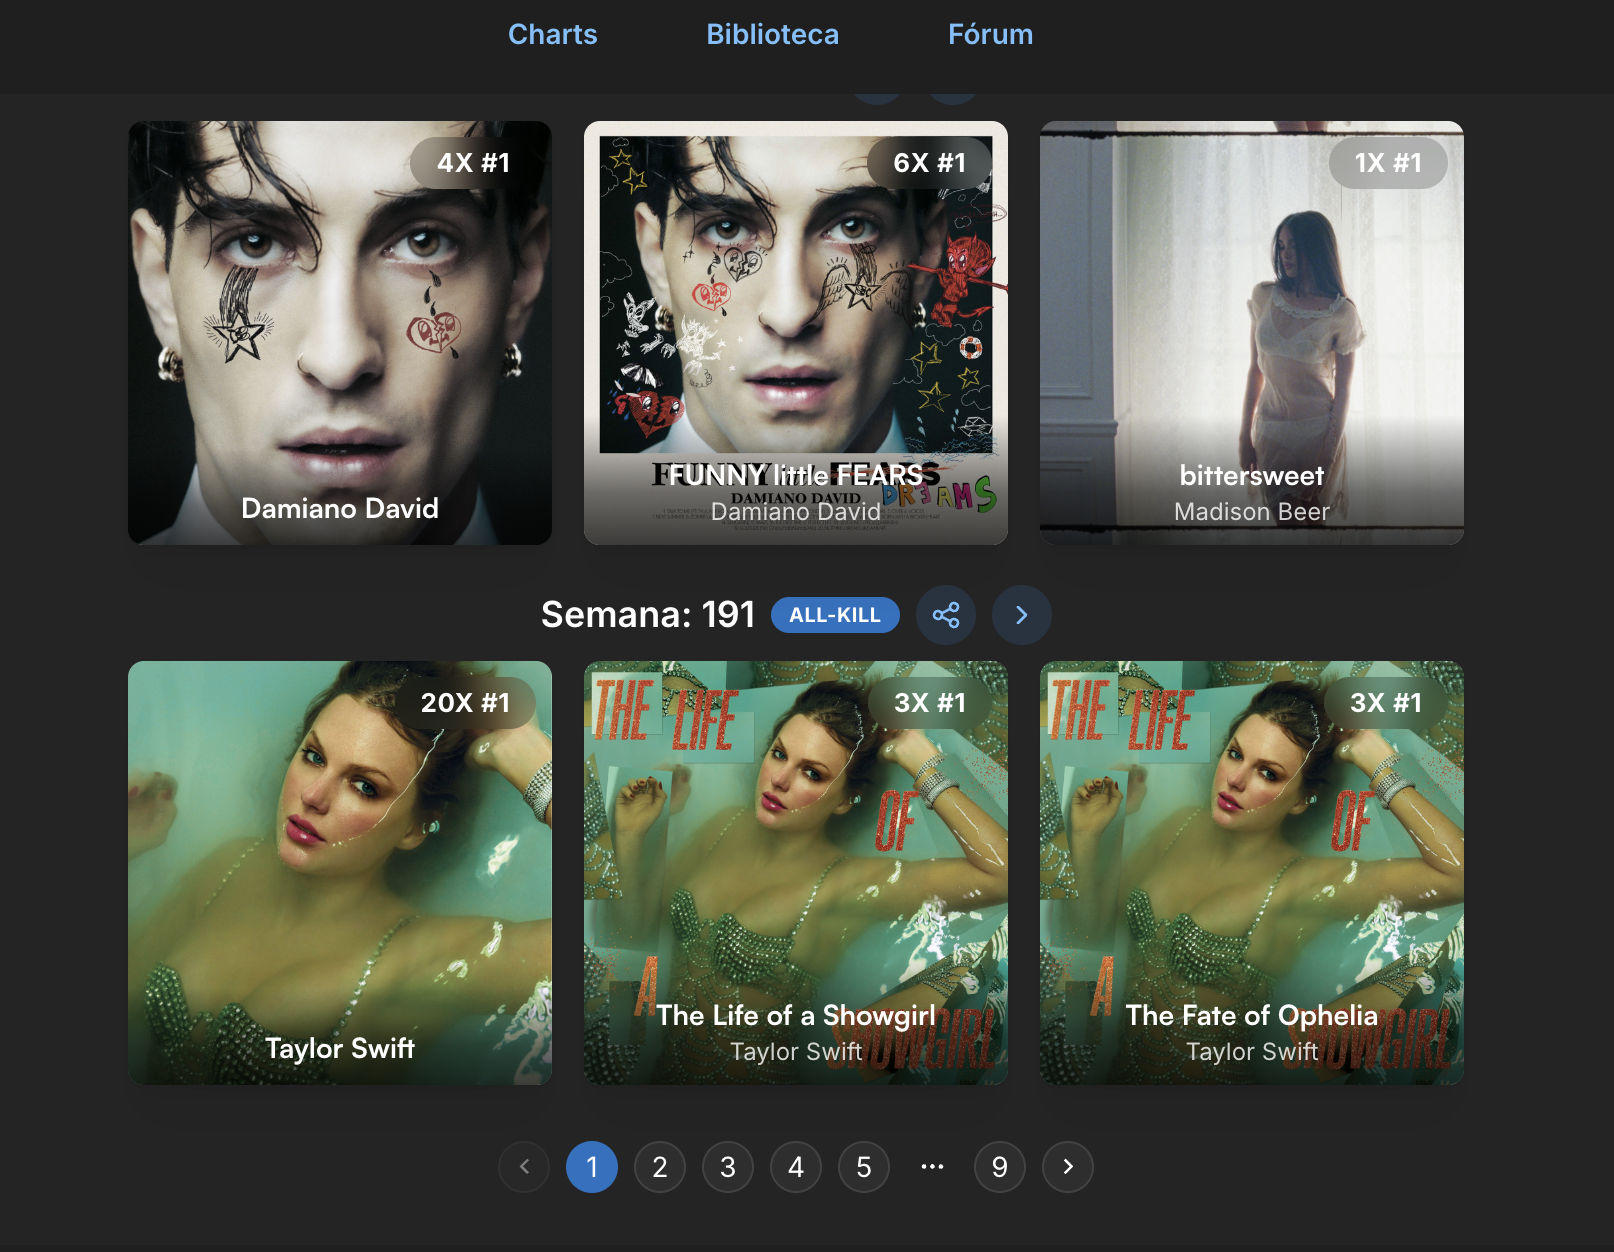This screenshot has width=1614, height=1252.
Task: Expand the pagination ellipsis
Action: click(x=932, y=1167)
